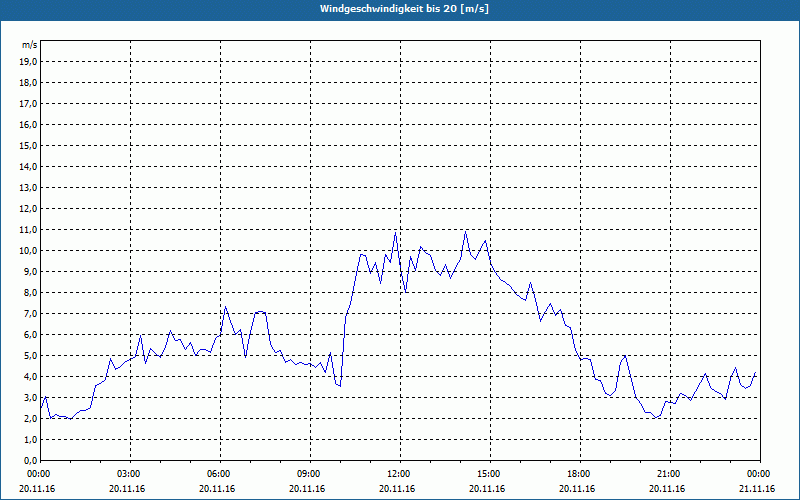Pick the '15:00' time label

(490, 474)
